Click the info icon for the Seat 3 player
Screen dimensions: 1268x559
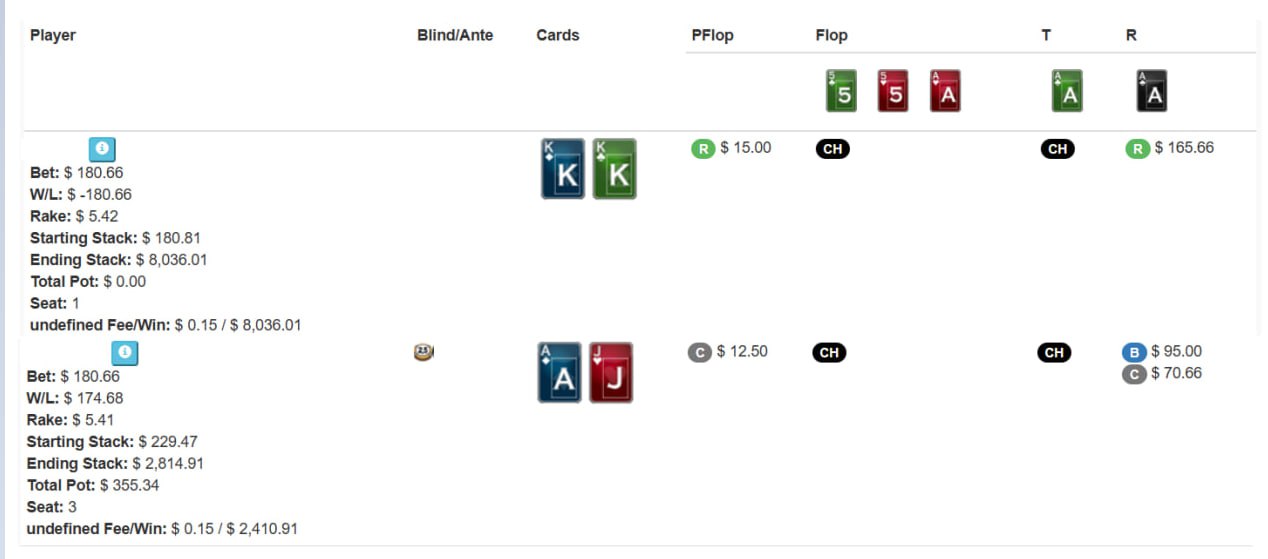point(124,353)
